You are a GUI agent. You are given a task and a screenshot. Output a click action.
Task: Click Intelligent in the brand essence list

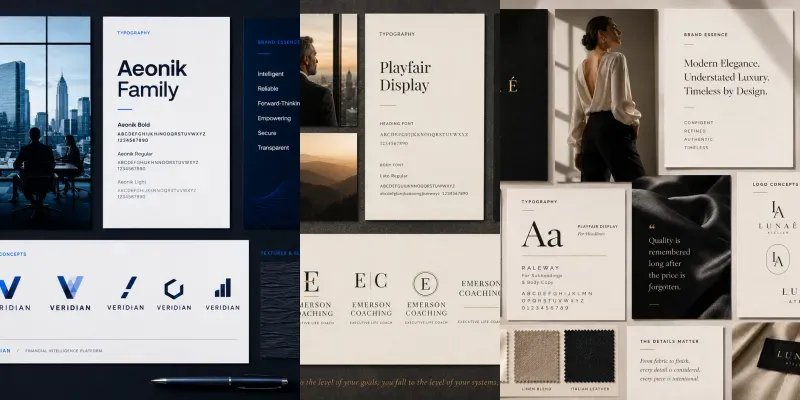click(270, 74)
